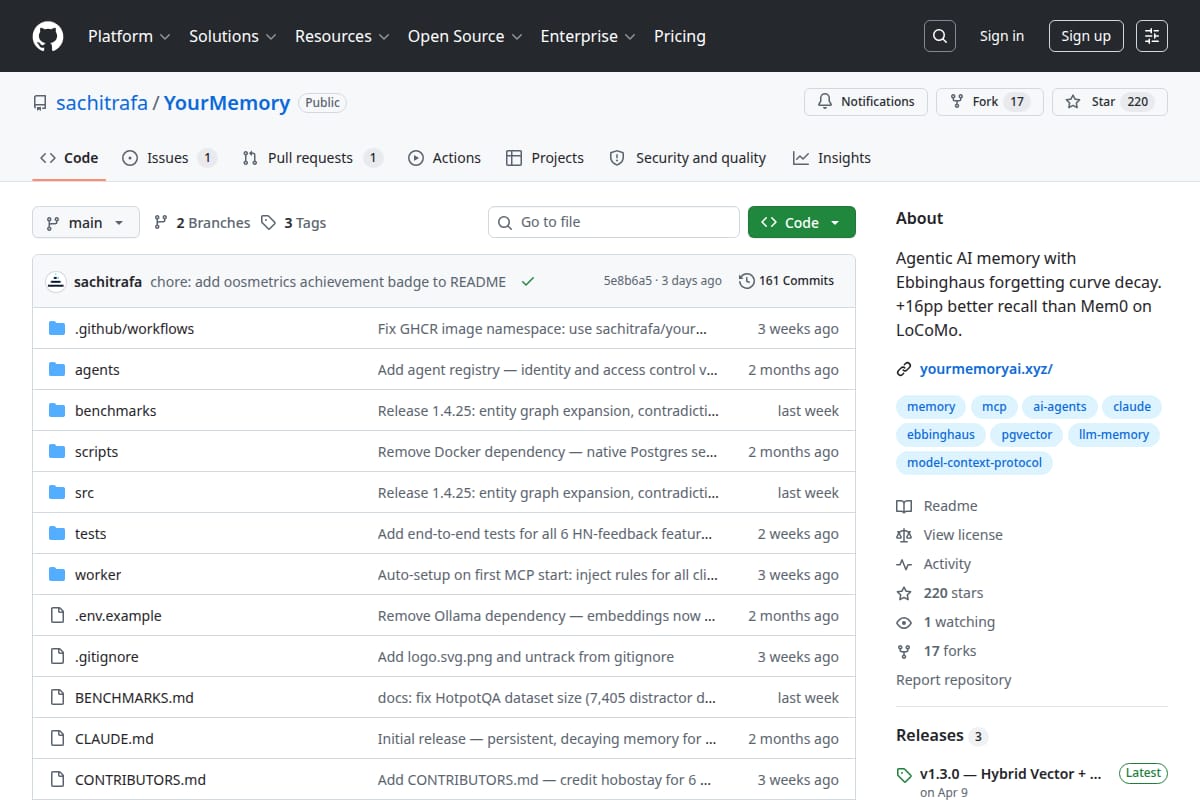
Task: Click the .github/workflows folder icon
Action: (x=57, y=329)
